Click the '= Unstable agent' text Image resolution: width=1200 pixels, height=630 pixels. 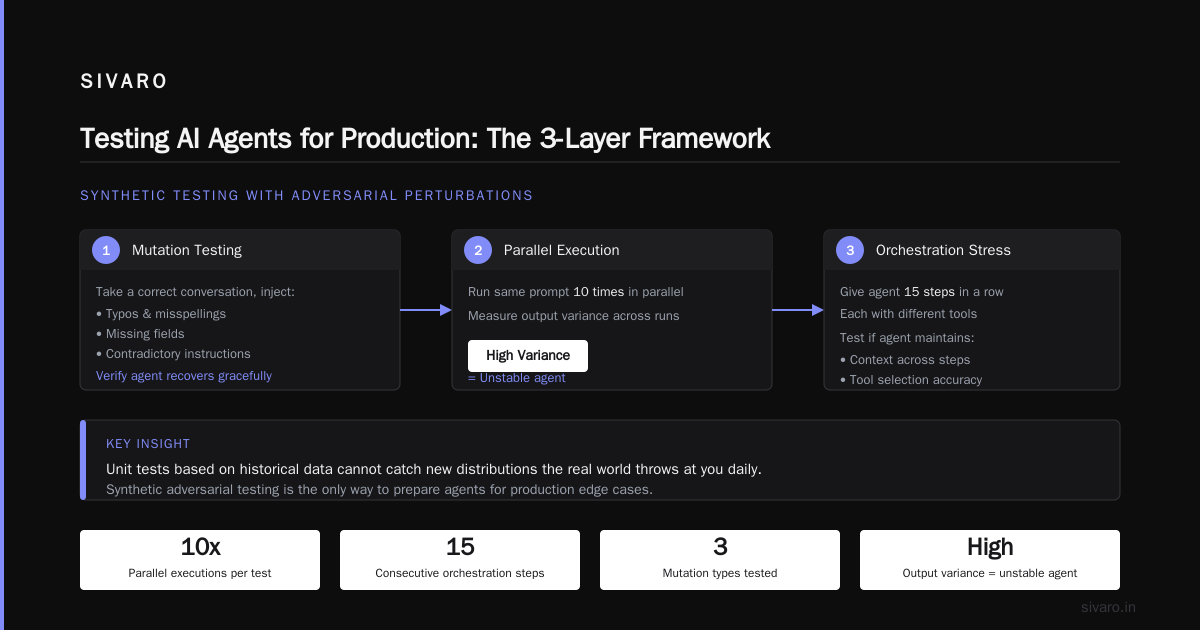pos(517,378)
